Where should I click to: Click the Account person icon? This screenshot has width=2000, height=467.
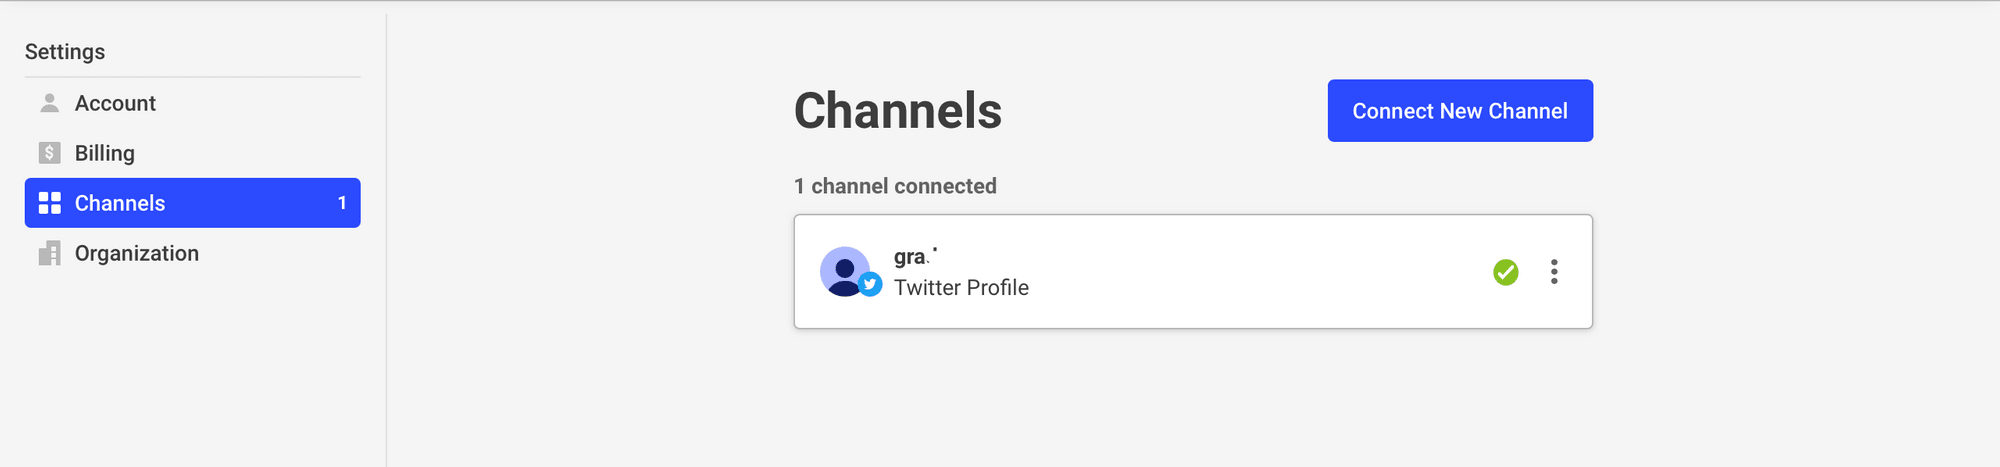click(49, 103)
